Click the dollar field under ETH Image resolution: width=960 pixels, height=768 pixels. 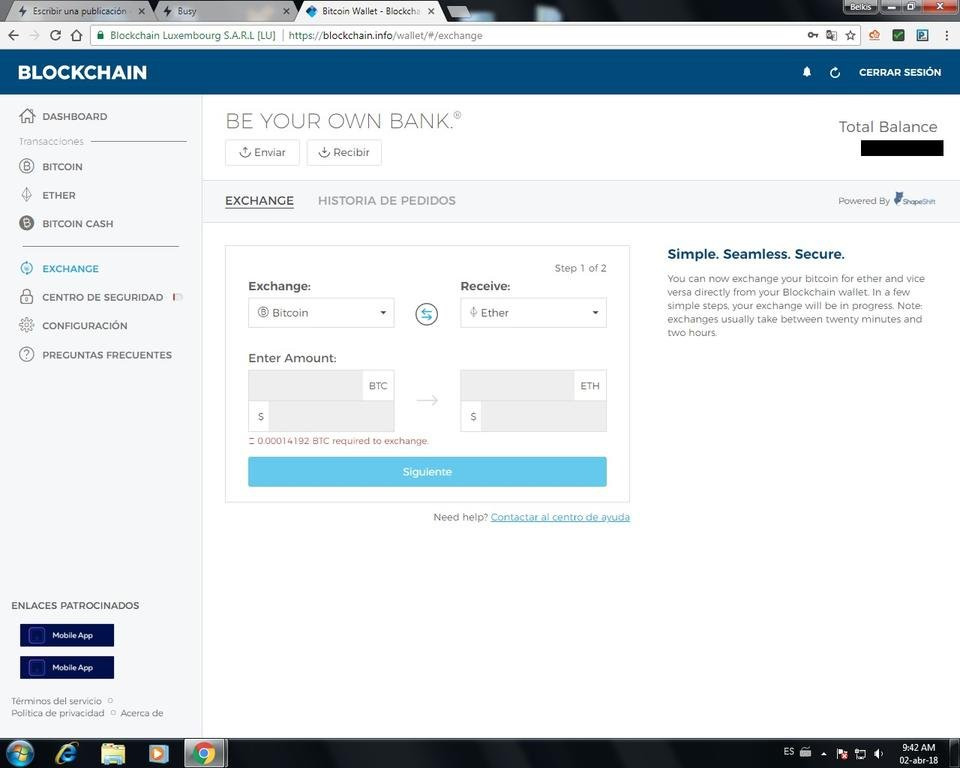(x=544, y=416)
